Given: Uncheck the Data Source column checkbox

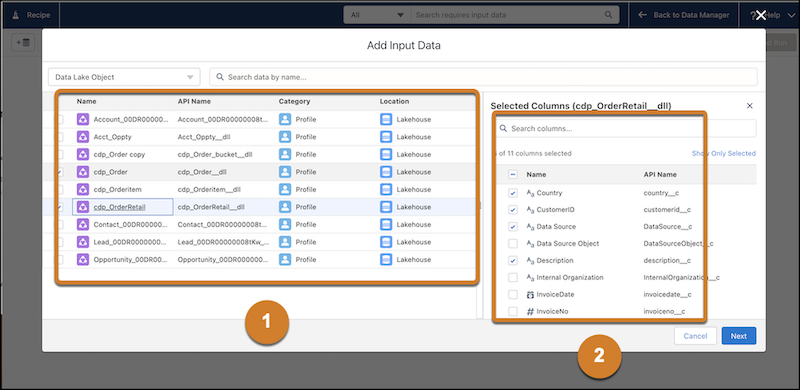Looking at the screenshot, I should pyautogui.click(x=513, y=227).
